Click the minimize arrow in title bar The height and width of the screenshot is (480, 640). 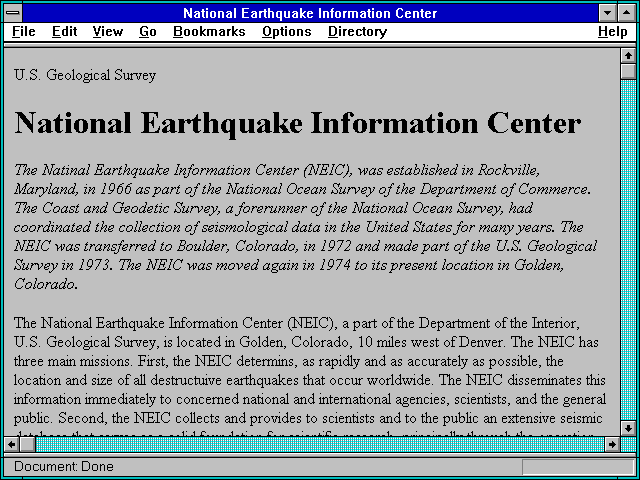[608, 13]
